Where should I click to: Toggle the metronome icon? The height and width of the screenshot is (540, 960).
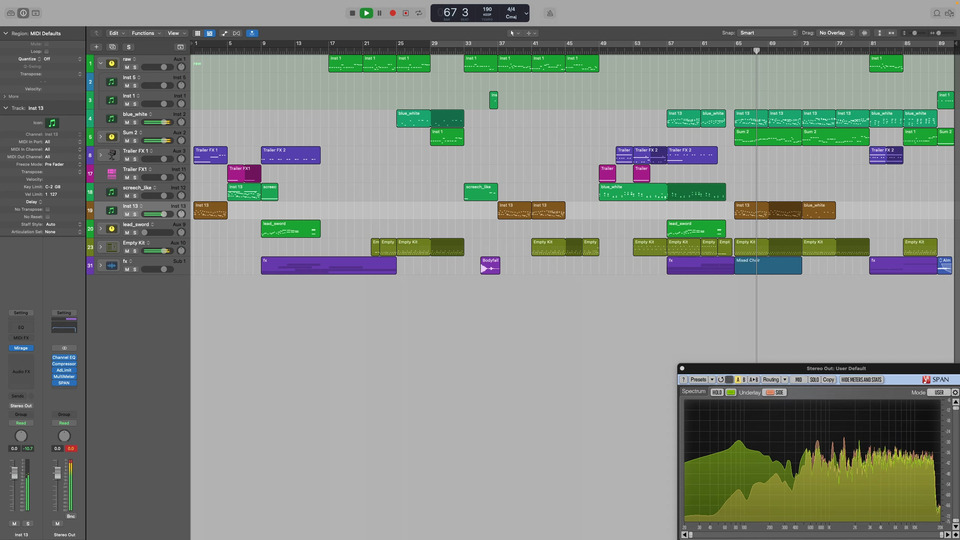click(x=550, y=13)
